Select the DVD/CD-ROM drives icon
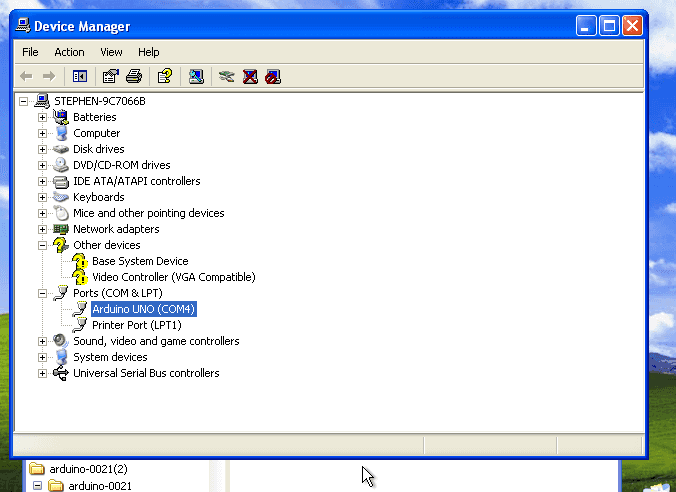 tap(61, 165)
